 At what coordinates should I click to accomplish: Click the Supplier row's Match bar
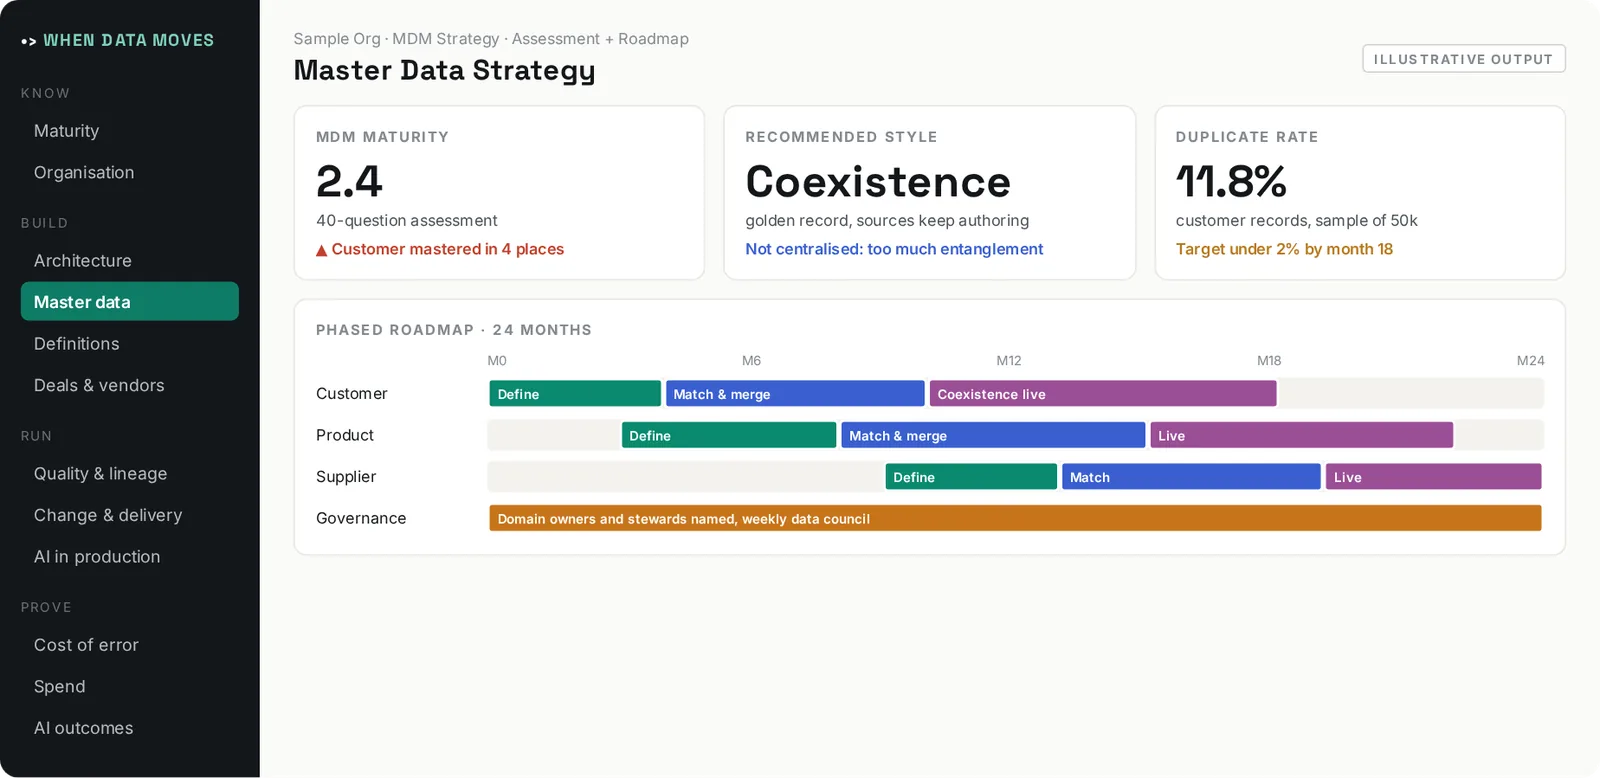point(1191,477)
